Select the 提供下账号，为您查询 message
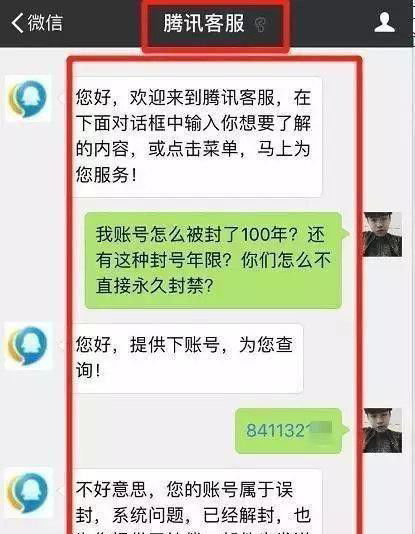The image size is (415, 534). pos(188,358)
